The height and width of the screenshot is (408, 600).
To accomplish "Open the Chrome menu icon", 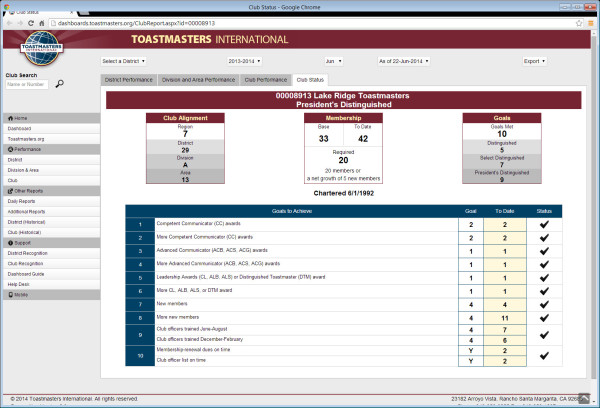I will point(591,23).
